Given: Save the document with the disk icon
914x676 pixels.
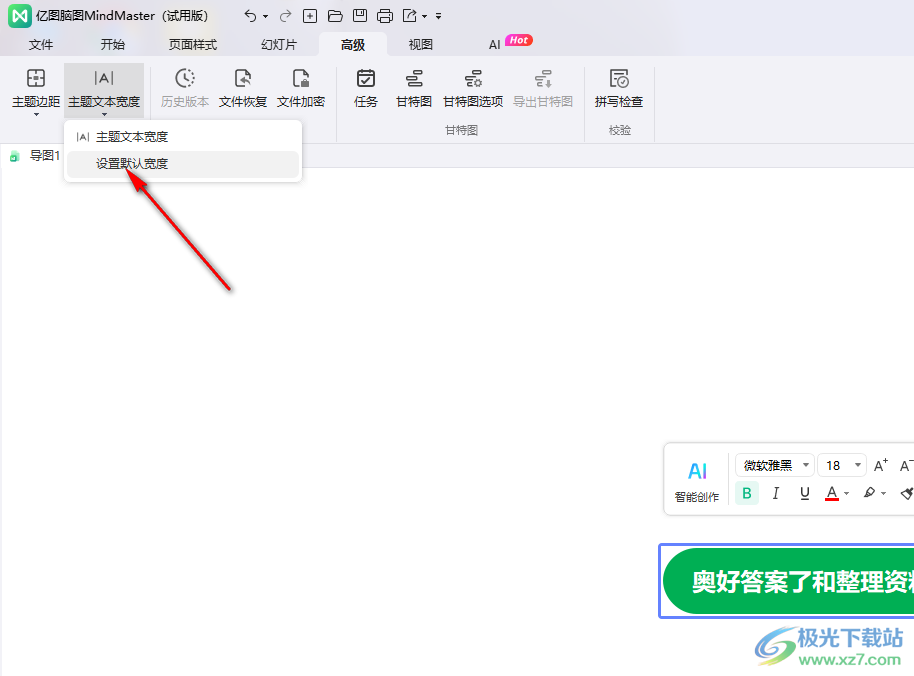Looking at the screenshot, I should click(360, 16).
